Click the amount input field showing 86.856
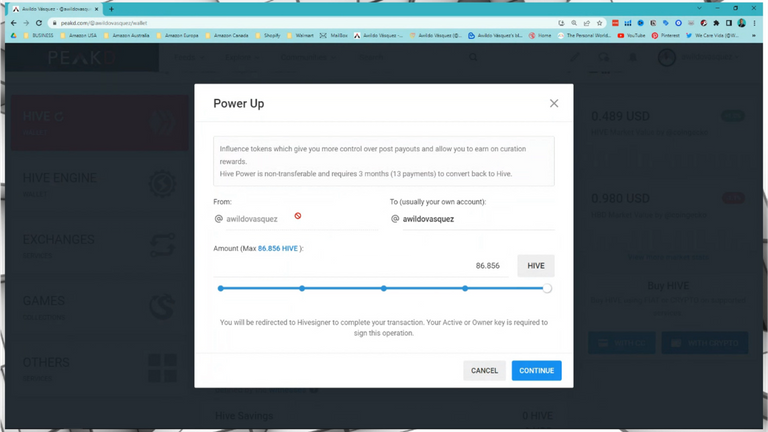 (x=360, y=265)
